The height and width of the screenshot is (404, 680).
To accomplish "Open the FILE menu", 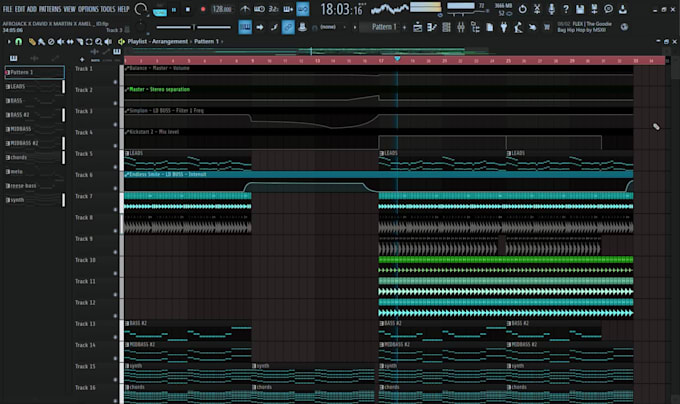I will tap(7, 9).
